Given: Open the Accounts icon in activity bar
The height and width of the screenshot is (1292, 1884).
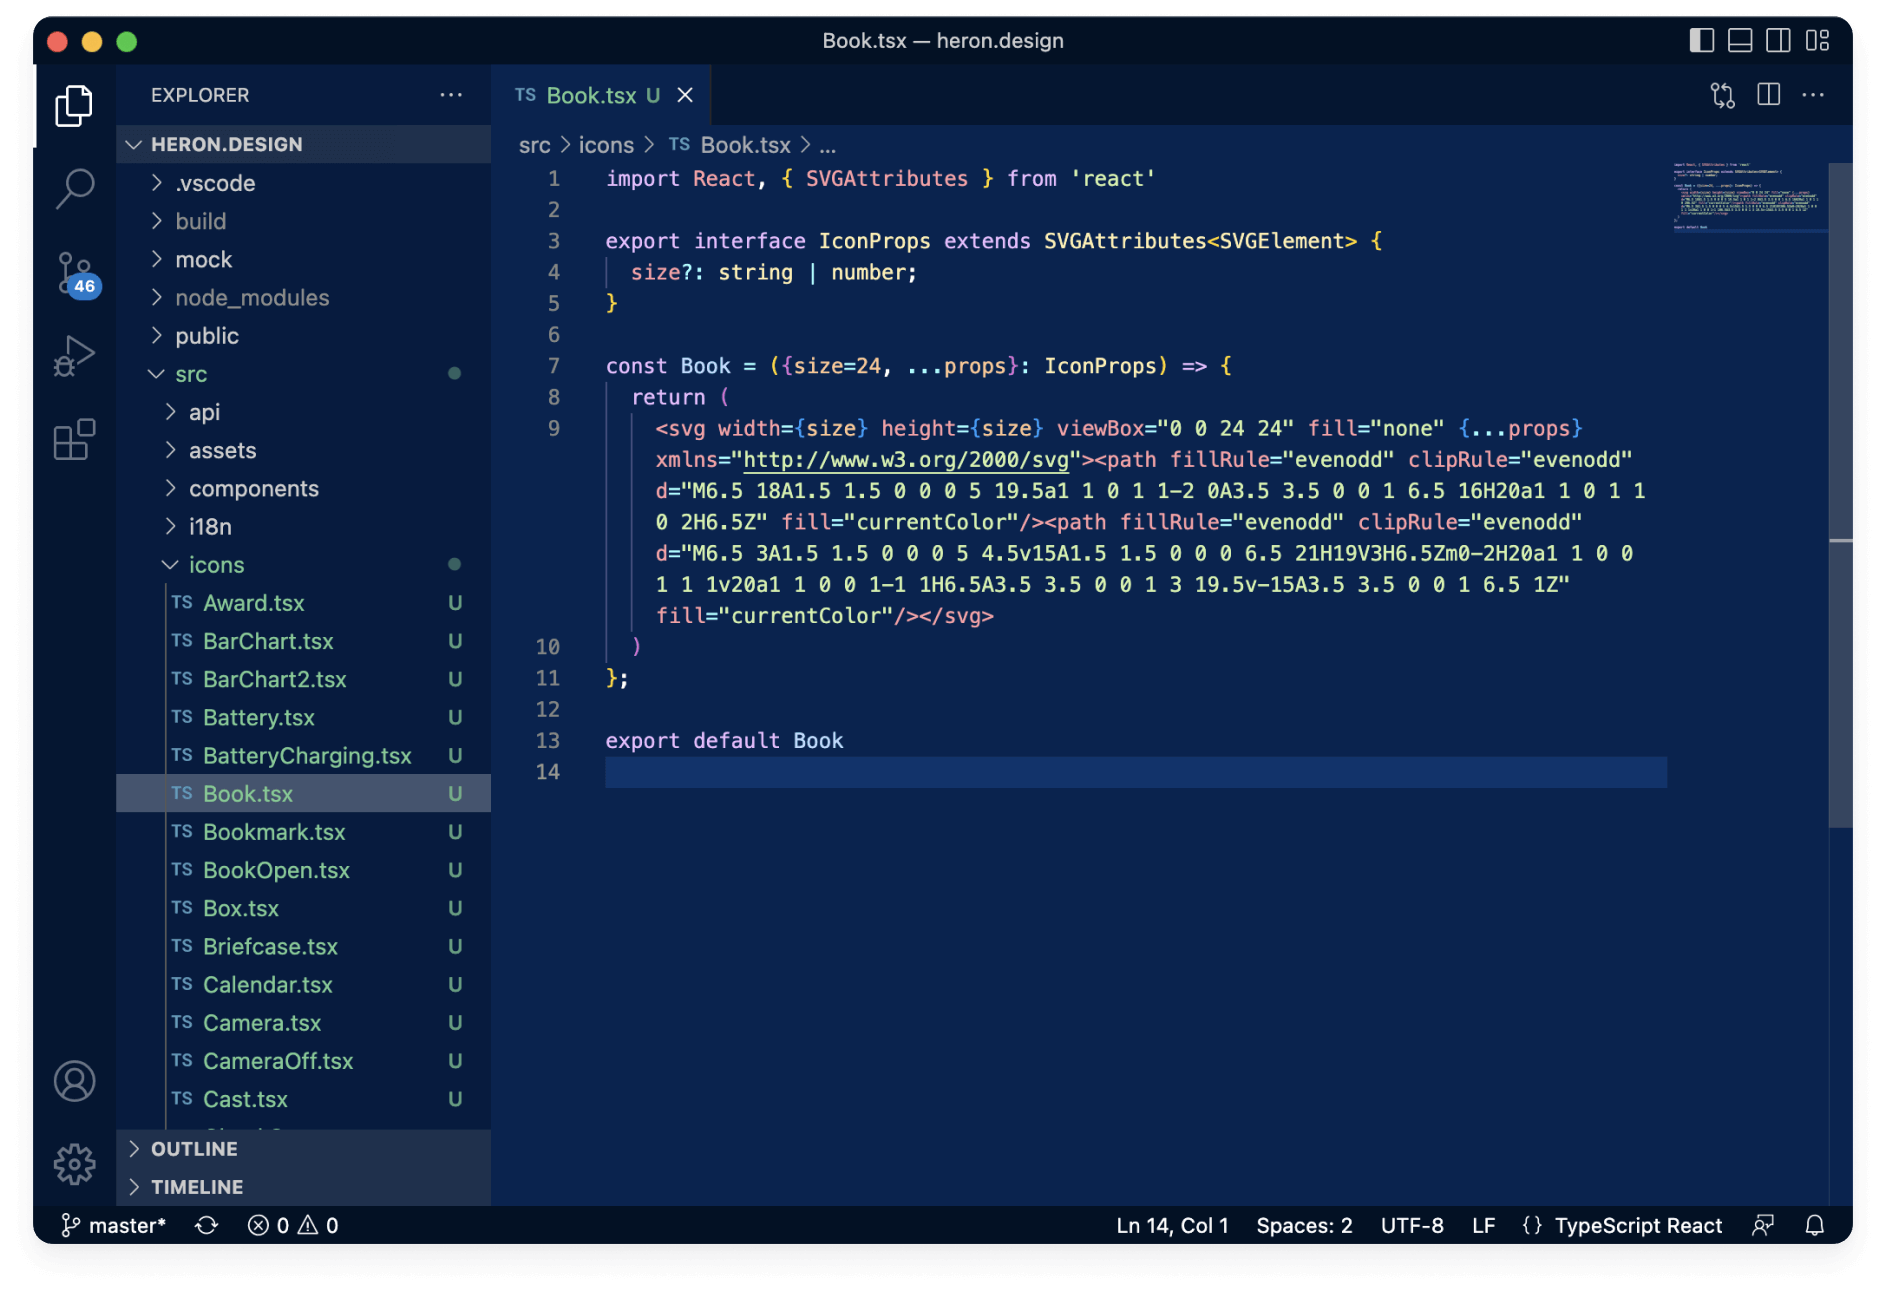Looking at the screenshot, I should click(x=74, y=1081).
